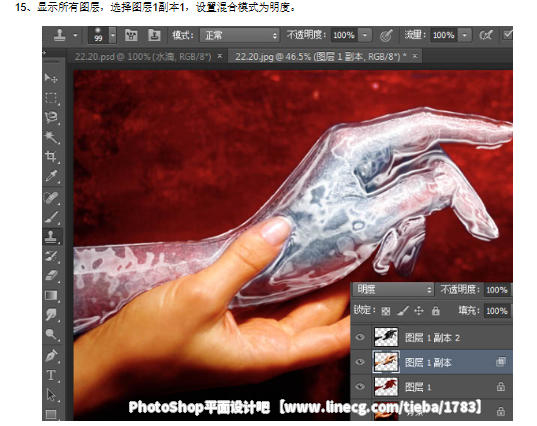The height and width of the screenshot is (426, 537).
Task: Click layer name 图层 1
Action: click(418, 387)
